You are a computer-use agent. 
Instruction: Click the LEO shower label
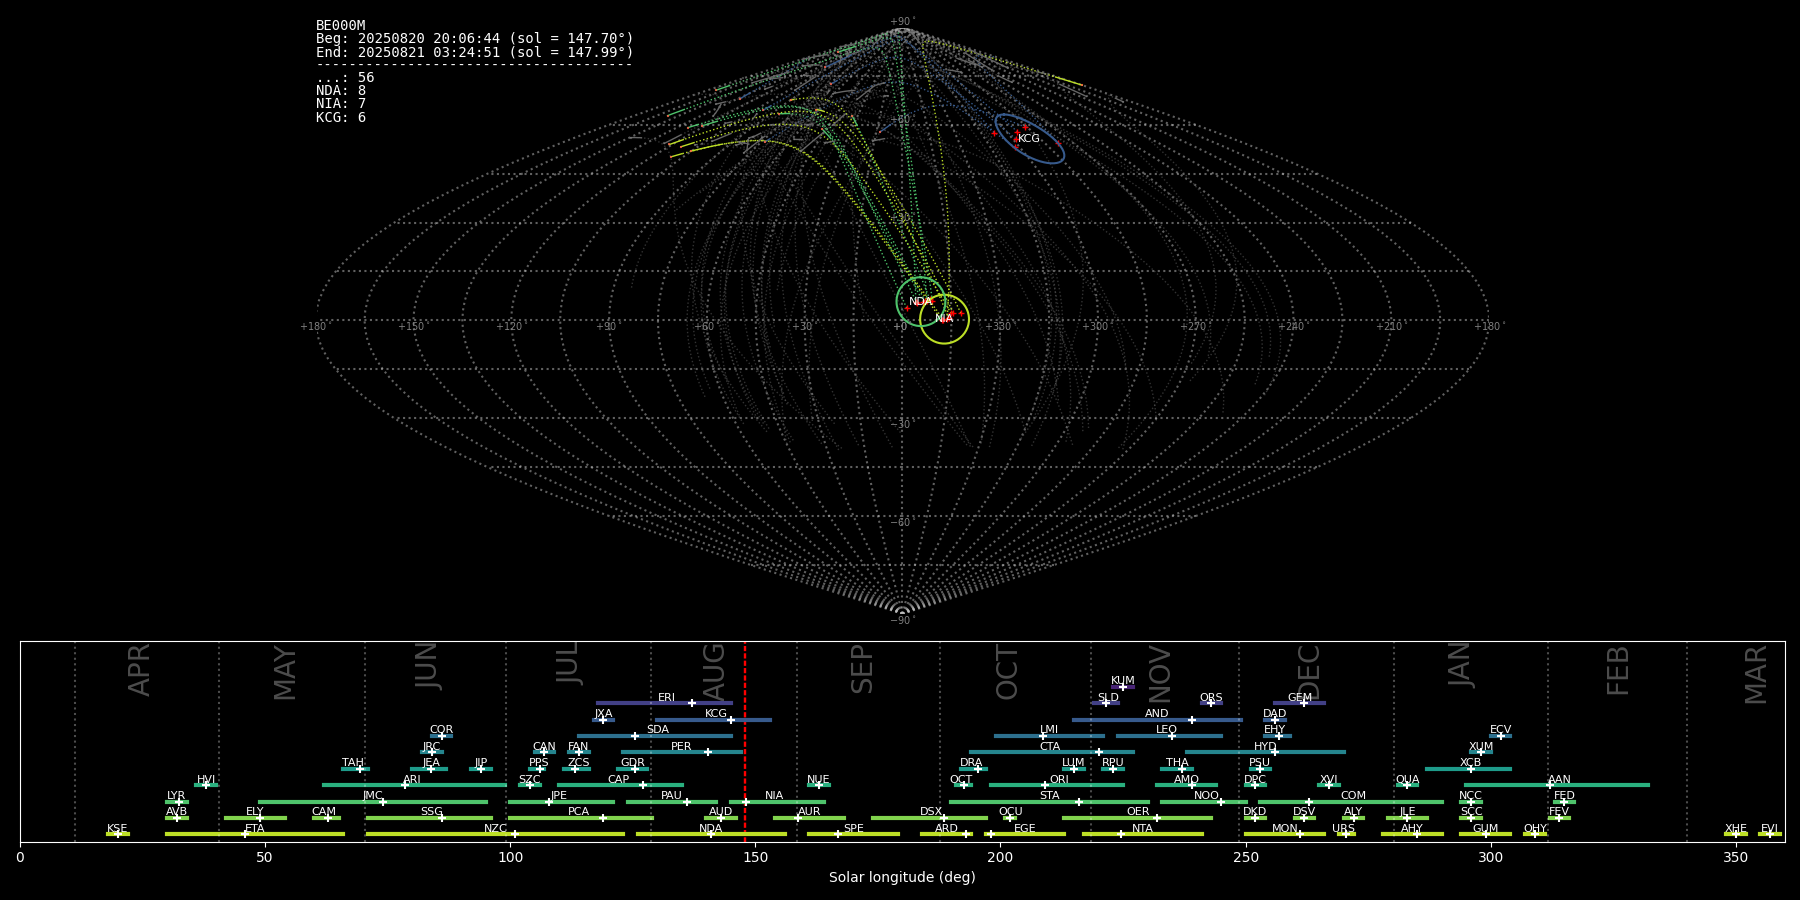(x=1166, y=730)
